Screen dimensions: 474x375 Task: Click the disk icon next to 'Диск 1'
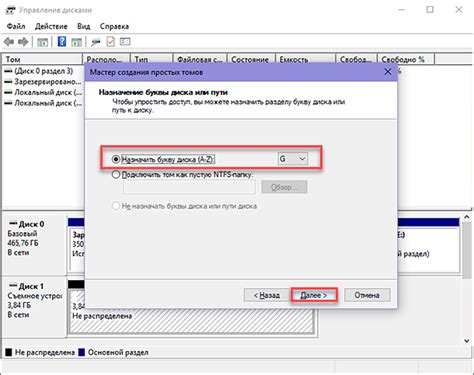13,285
